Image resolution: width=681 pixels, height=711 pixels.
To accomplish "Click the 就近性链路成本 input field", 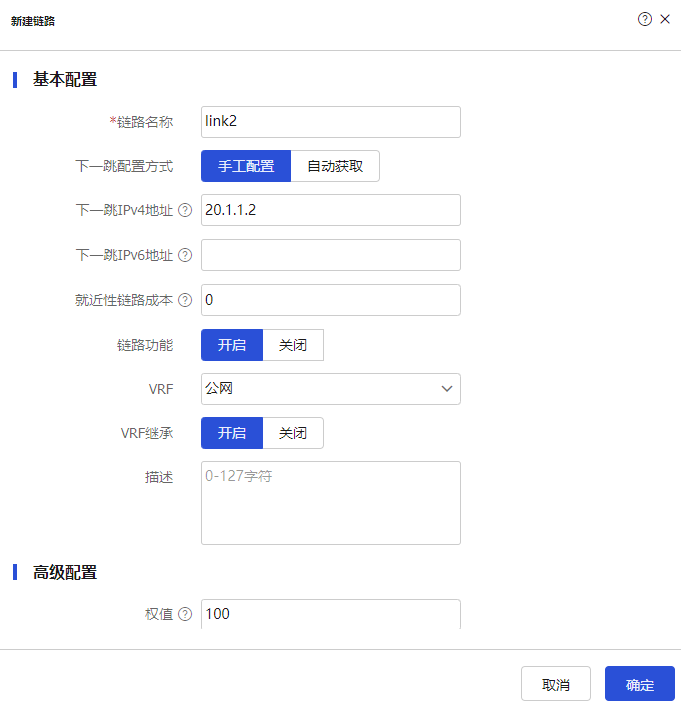I will (331, 300).
